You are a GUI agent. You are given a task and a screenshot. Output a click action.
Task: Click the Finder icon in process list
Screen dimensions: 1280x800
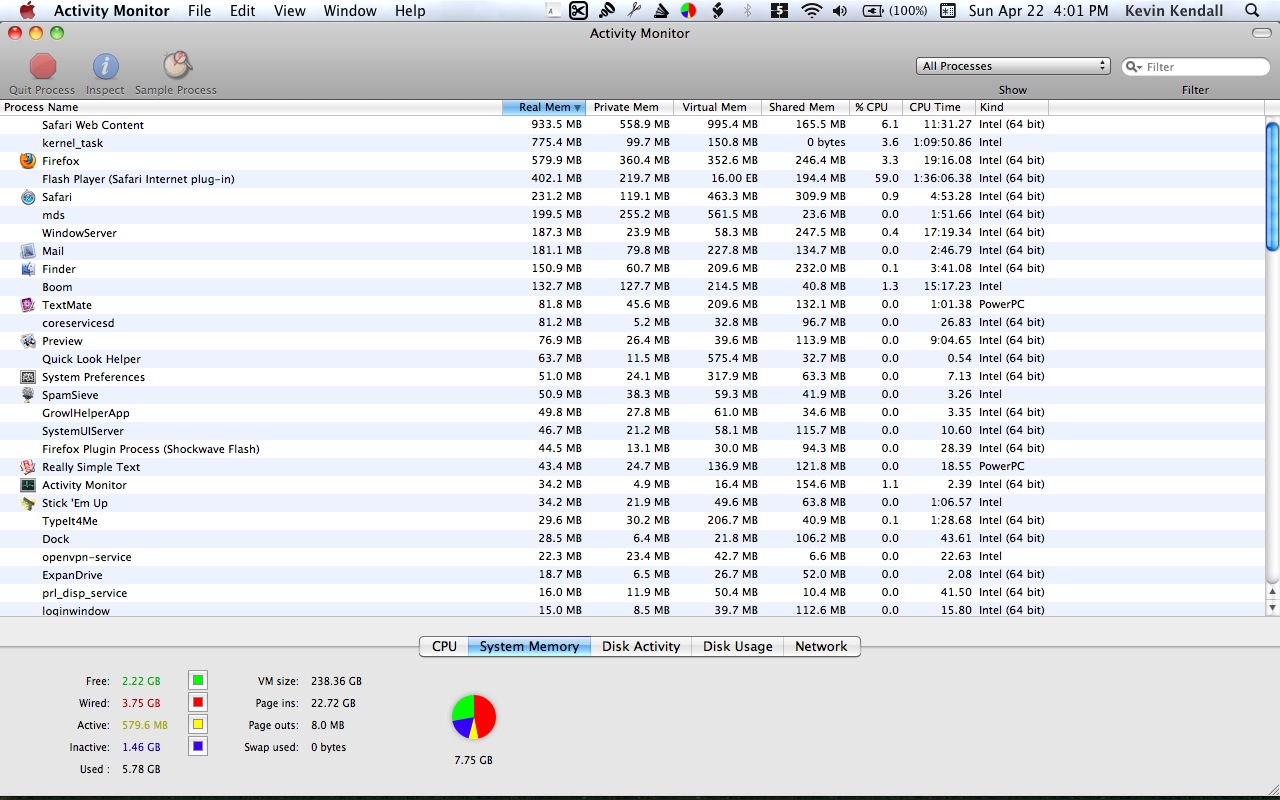pyautogui.click(x=28, y=269)
